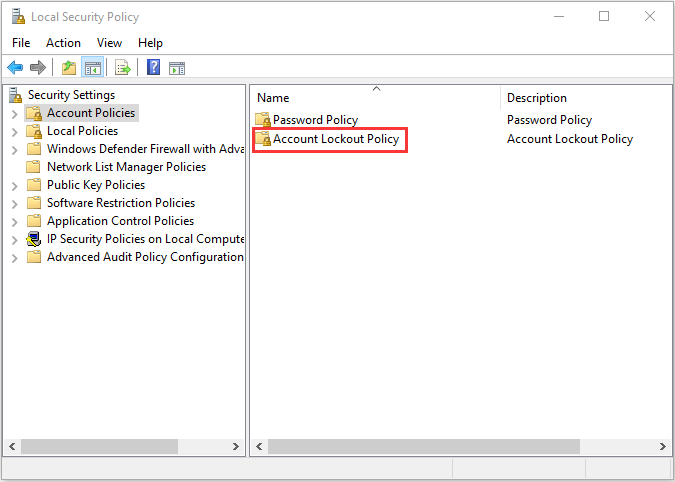Select Account Policies in the tree
Image resolution: width=675 pixels, height=482 pixels.
91,113
